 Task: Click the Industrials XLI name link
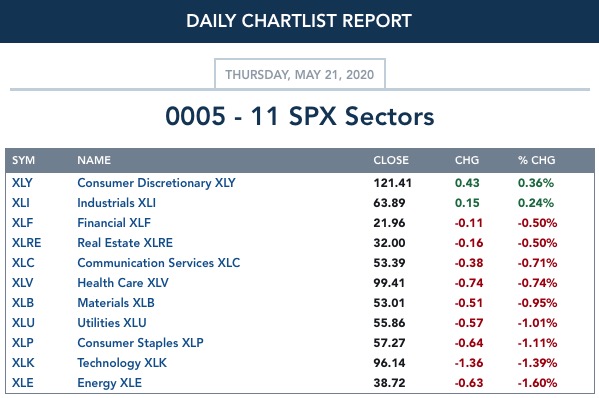[x=117, y=203]
